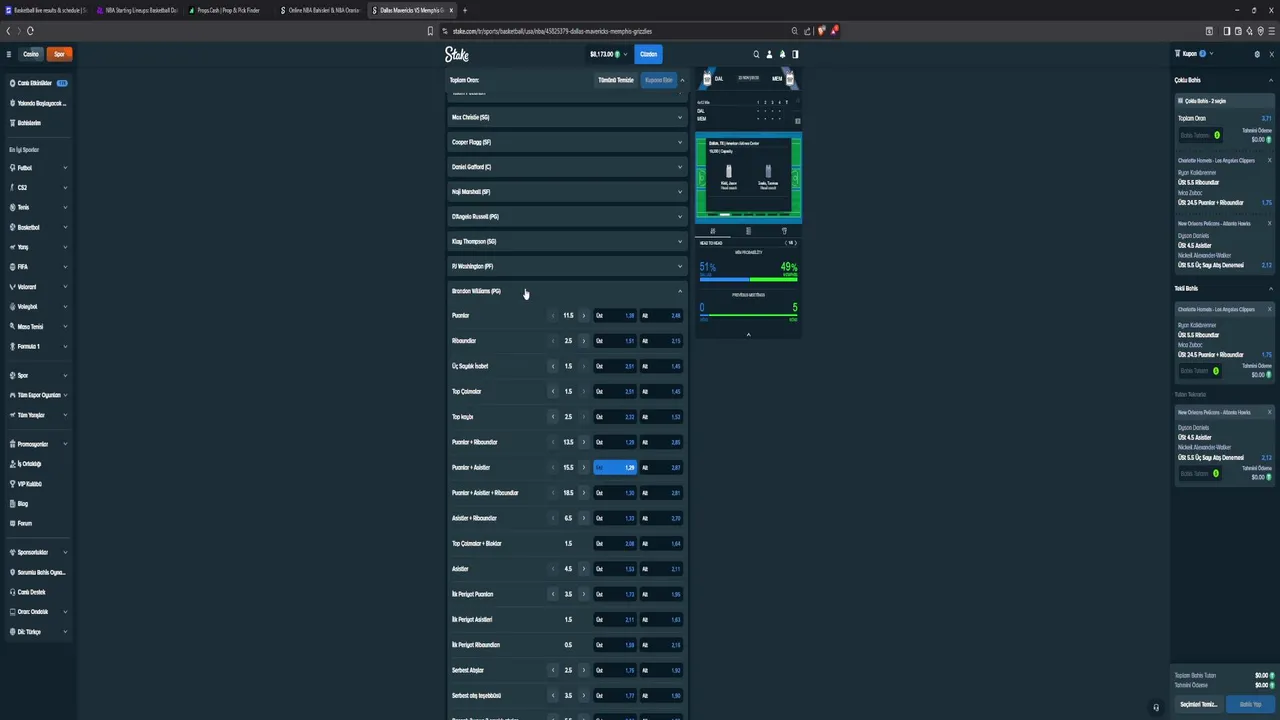Viewport: 1280px width, 720px height.
Task: Open the notifications bell icon
Action: (782, 54)
